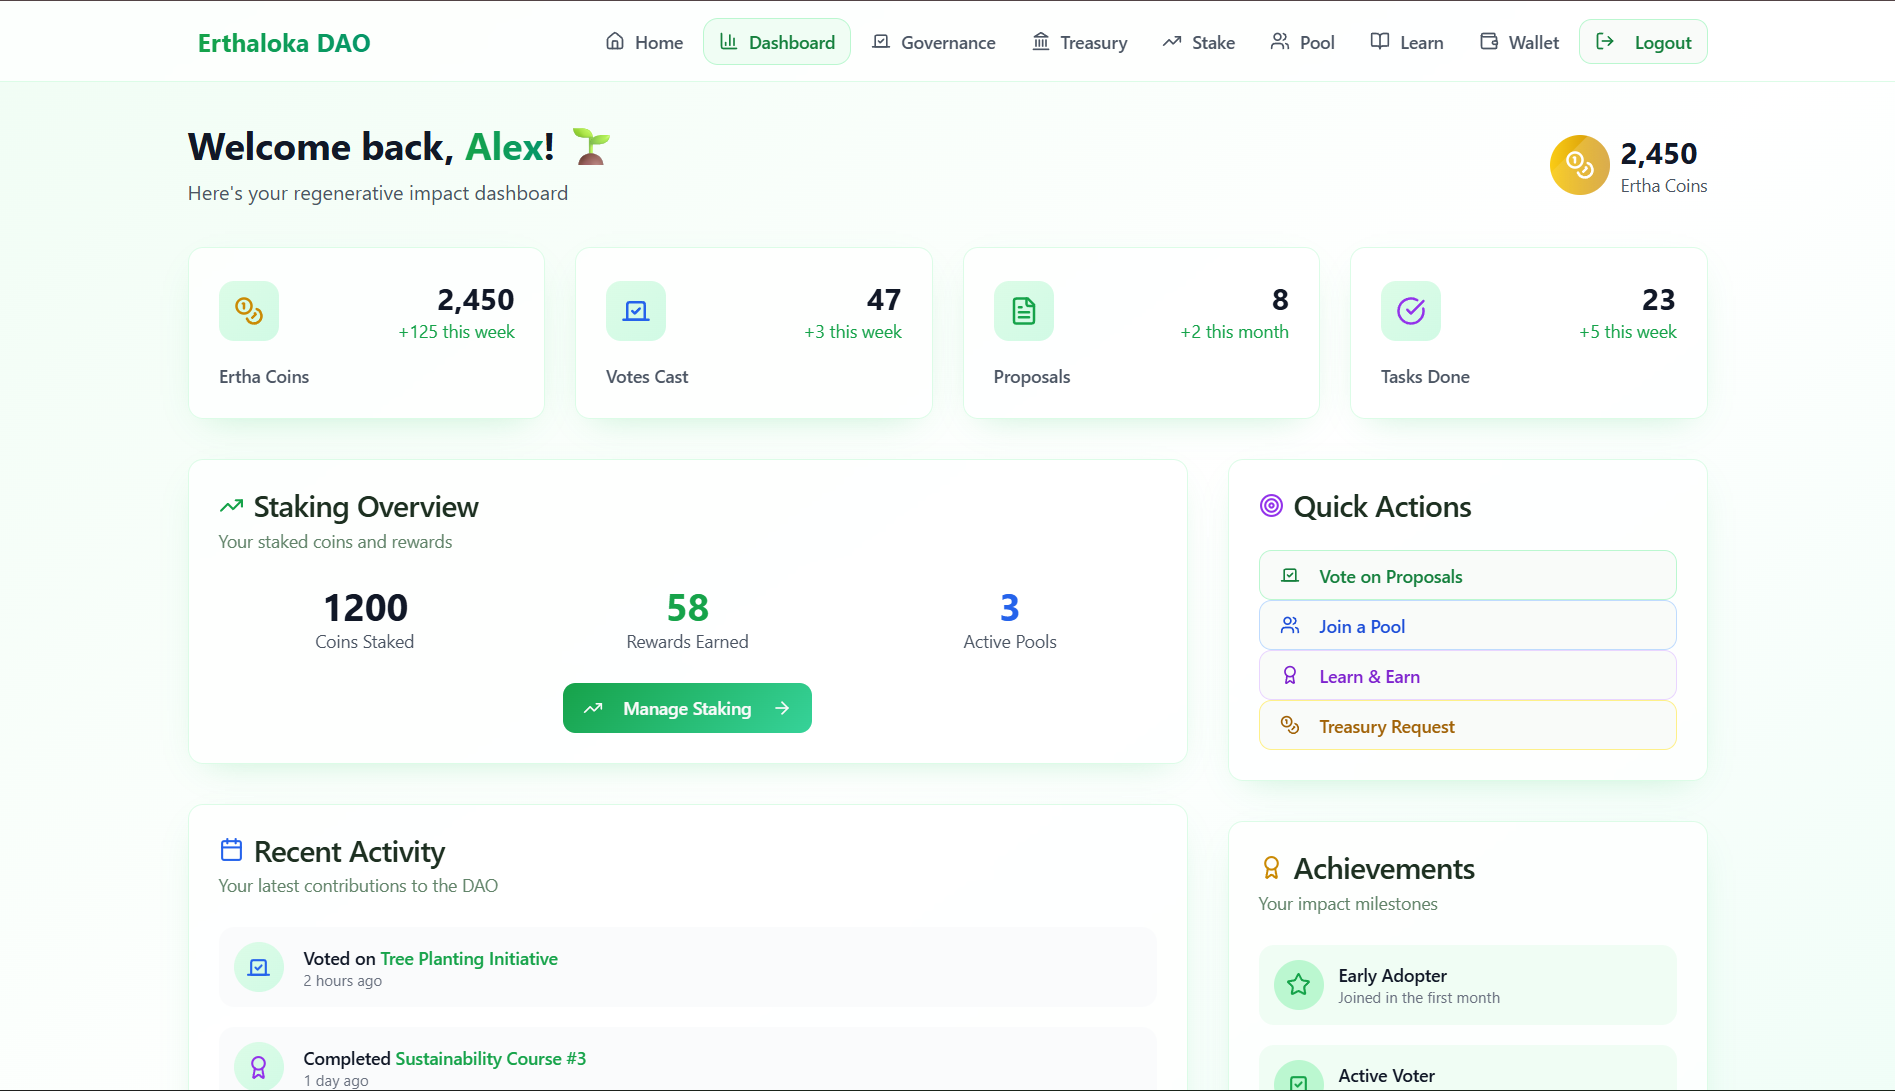Click the Erthaloka DAO logo
The width and height of the screenshot is (1895, 1091).
point(284,42)
